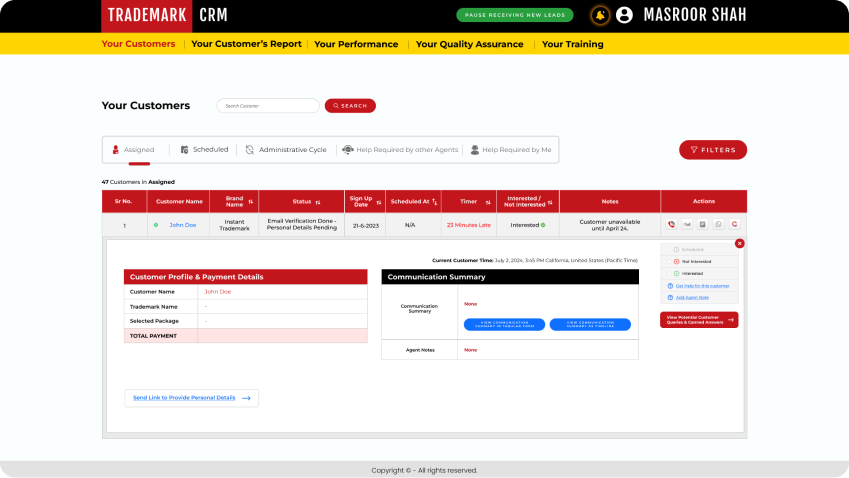Click the red refresh action icon
This screenshot has height=478, width=849.
(734, 225)
